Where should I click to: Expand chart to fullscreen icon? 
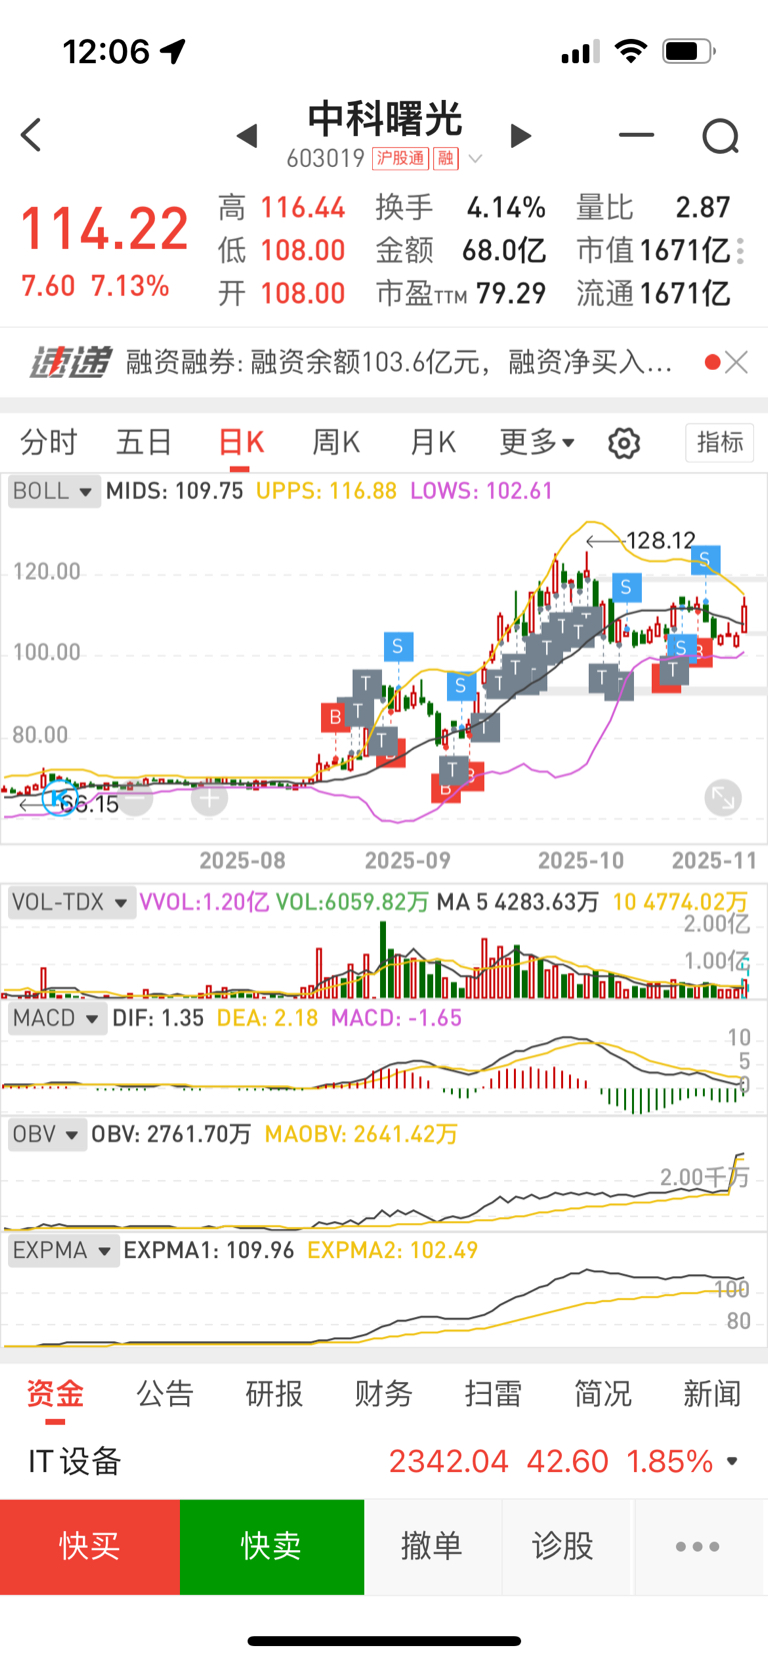722,798
